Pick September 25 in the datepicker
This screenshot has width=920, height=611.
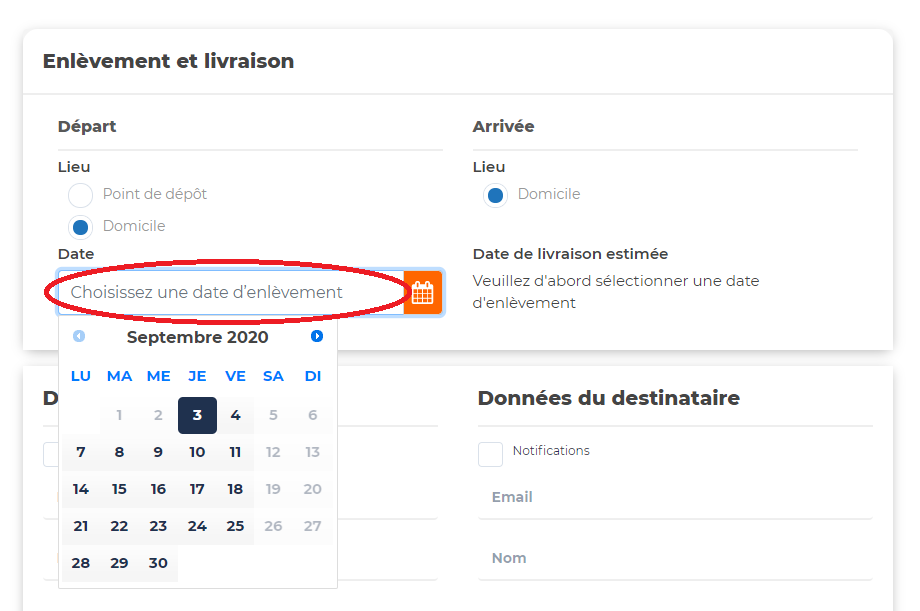[x=235, y=526]
